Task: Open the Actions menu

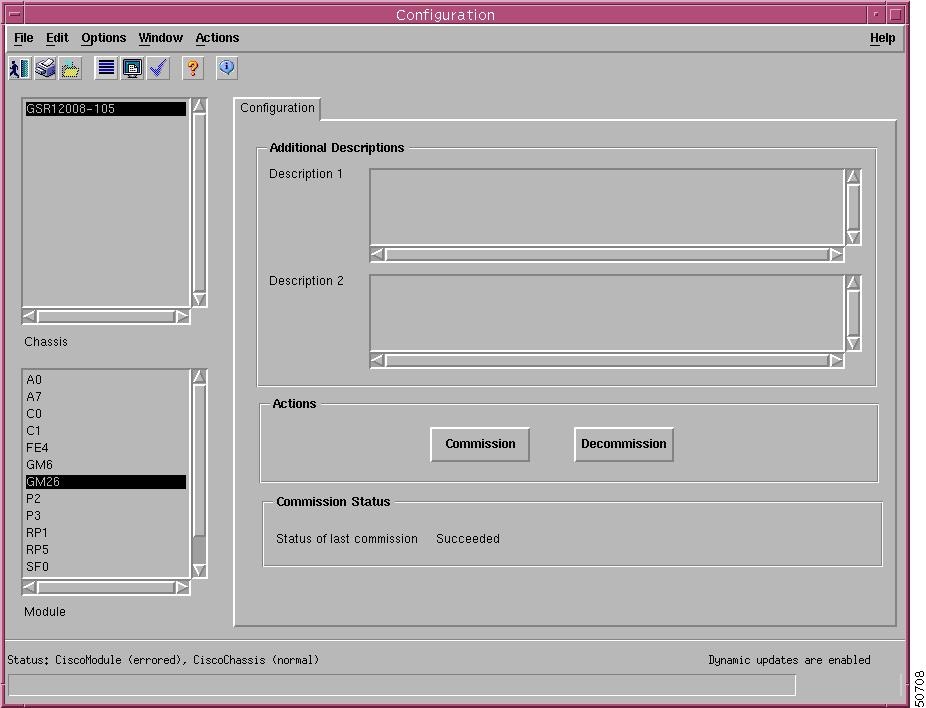Action: 217,38
